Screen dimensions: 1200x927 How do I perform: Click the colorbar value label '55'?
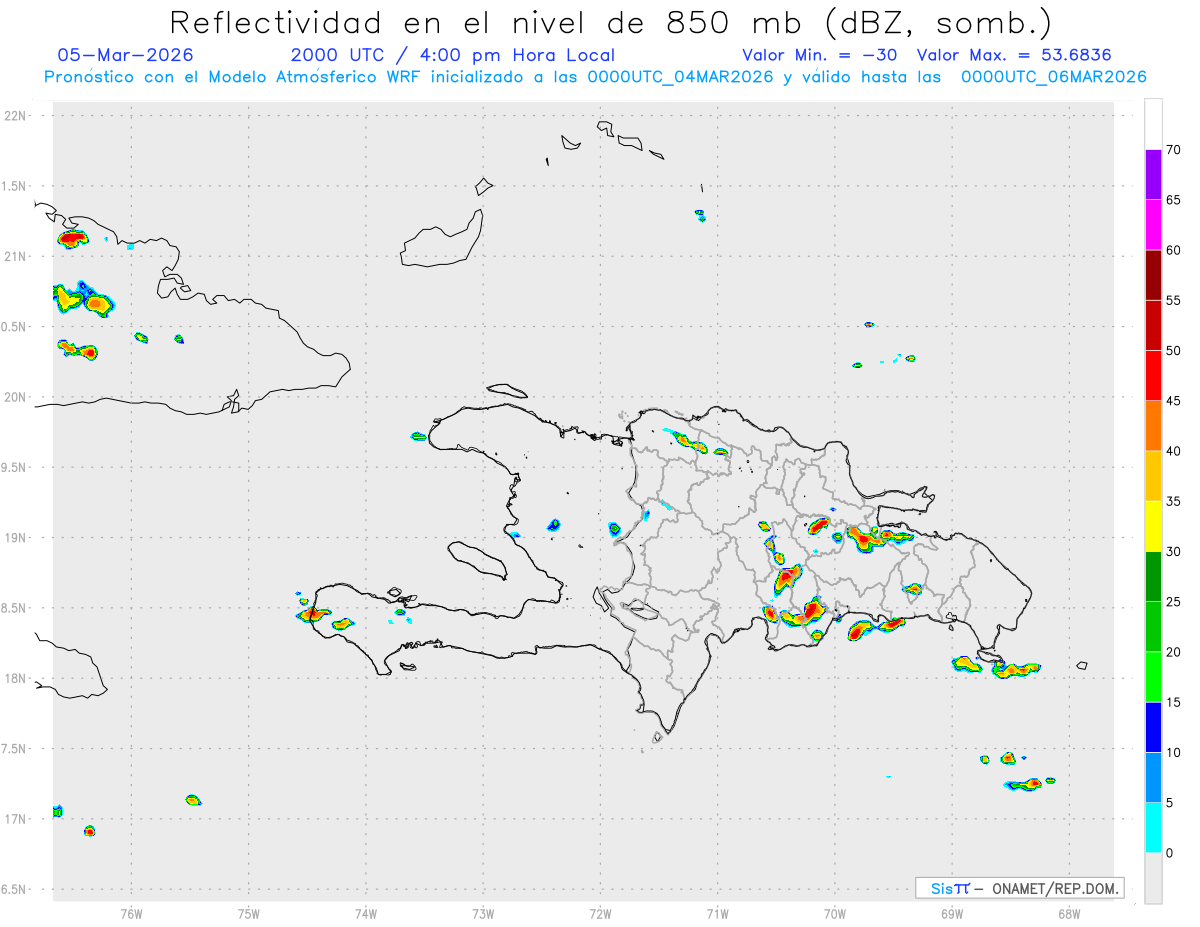[x=1173, y=300]
